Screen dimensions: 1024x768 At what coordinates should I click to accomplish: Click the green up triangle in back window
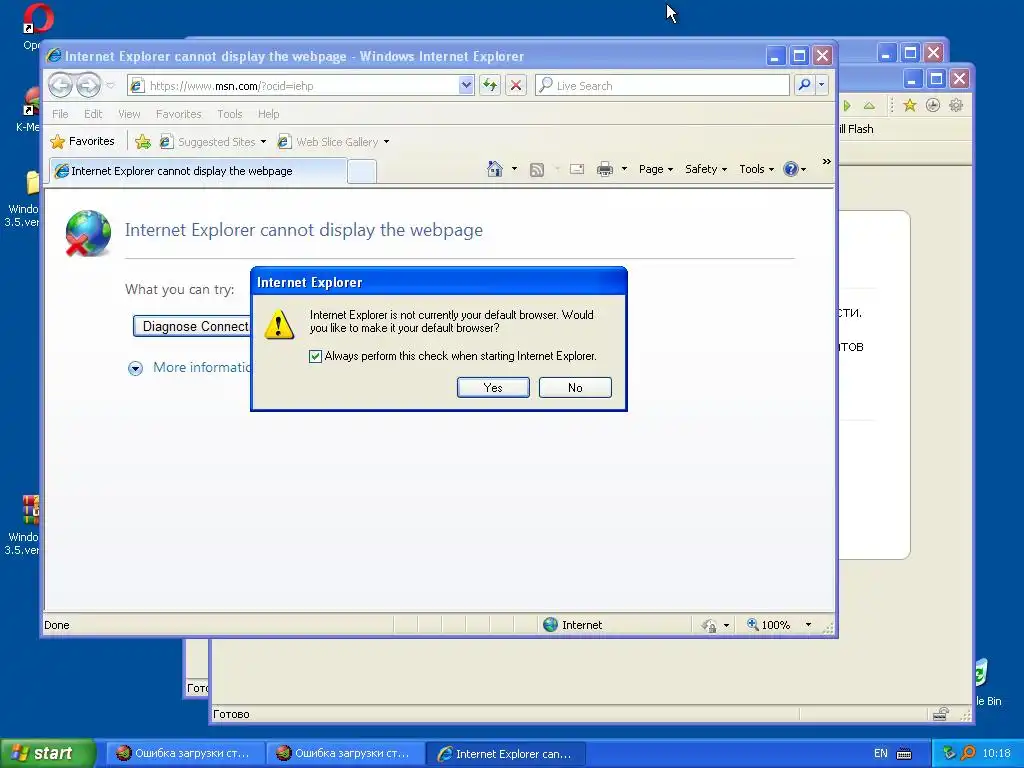coord(869,105)
